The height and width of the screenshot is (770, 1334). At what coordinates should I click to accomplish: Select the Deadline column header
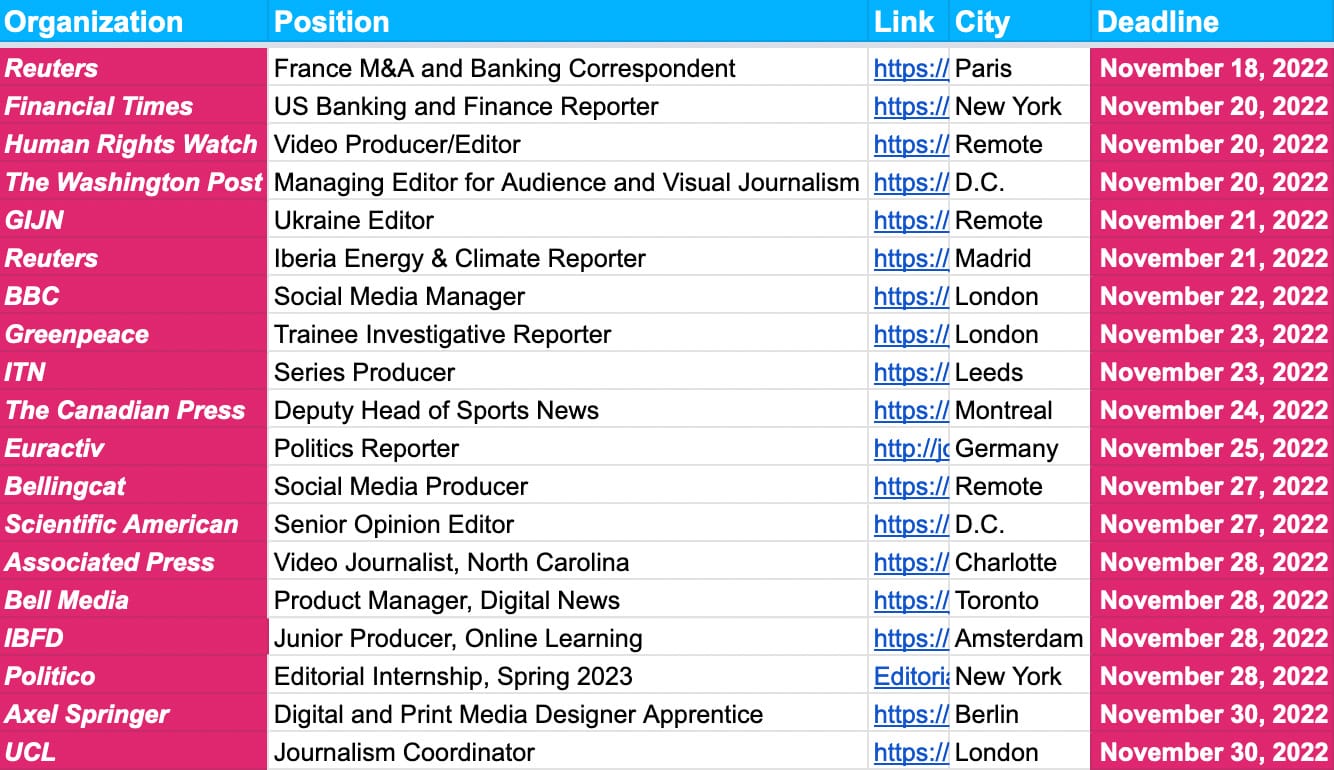pos(1158,22)
